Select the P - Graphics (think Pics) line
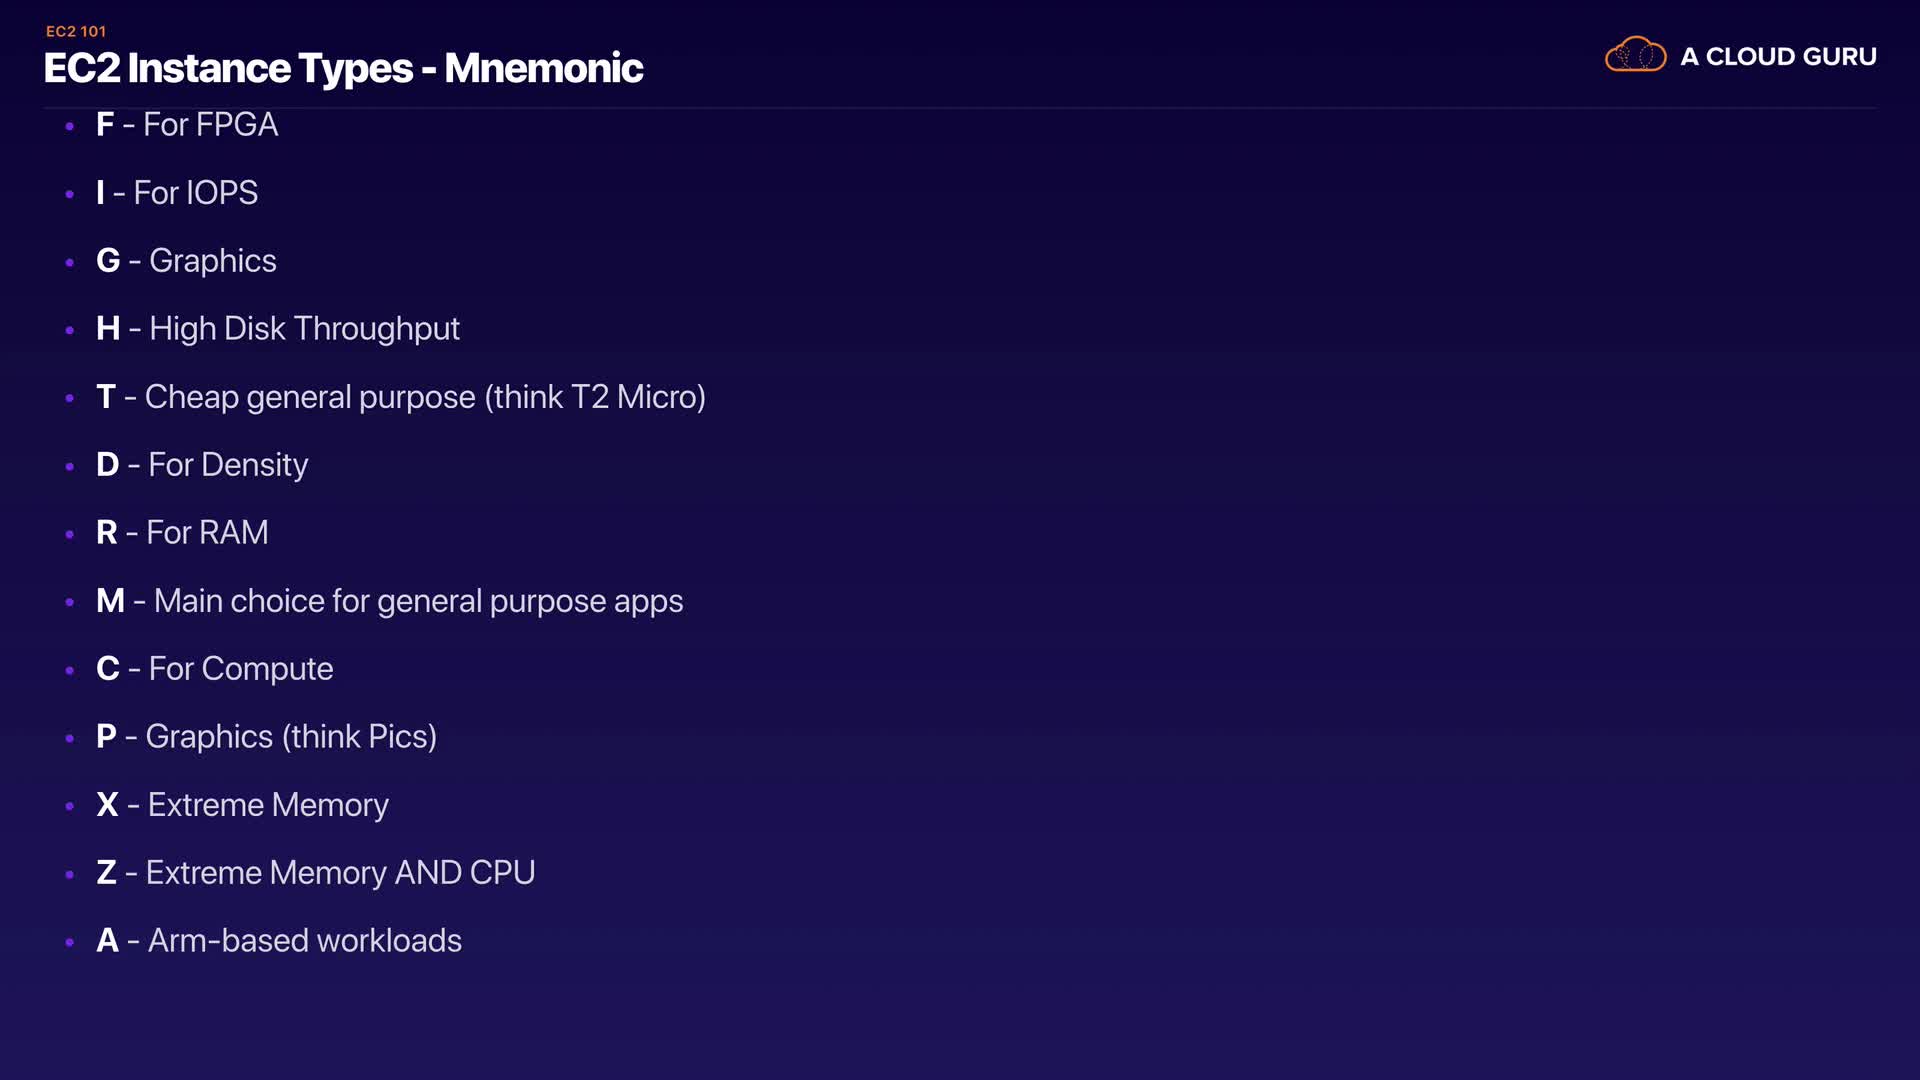 [x=267, y=737]
